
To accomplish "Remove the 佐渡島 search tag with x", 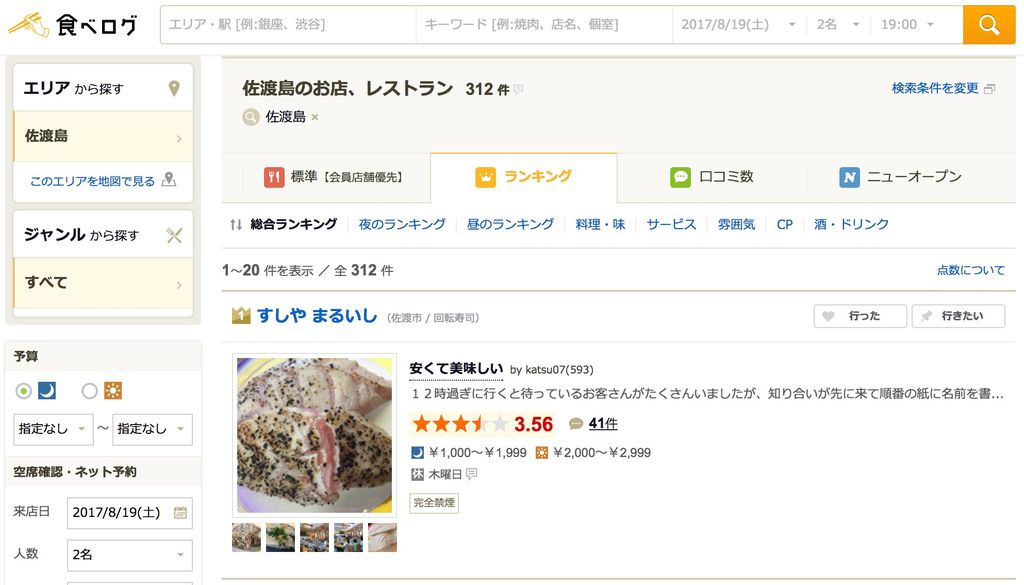I will [x=315, y=118].
